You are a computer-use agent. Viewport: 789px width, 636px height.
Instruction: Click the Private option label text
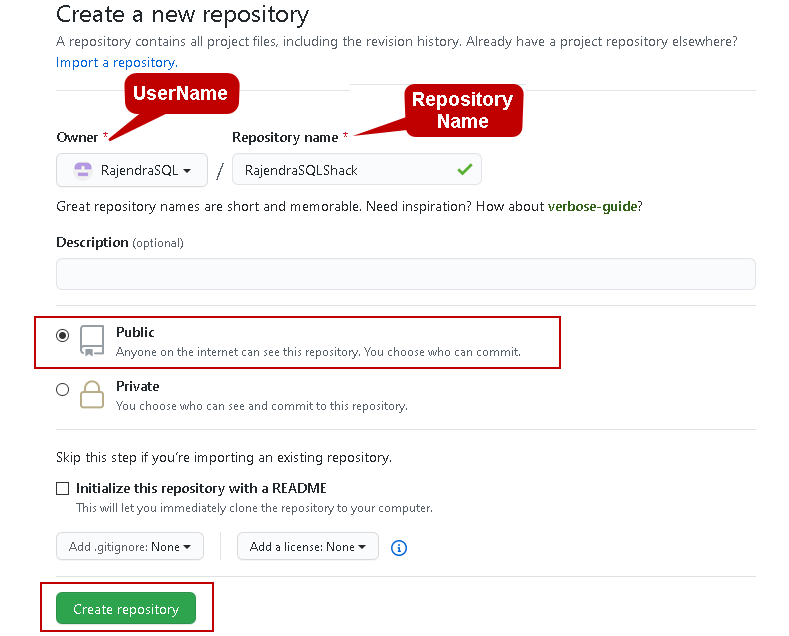pyautogui.click(x=137, y=386)
